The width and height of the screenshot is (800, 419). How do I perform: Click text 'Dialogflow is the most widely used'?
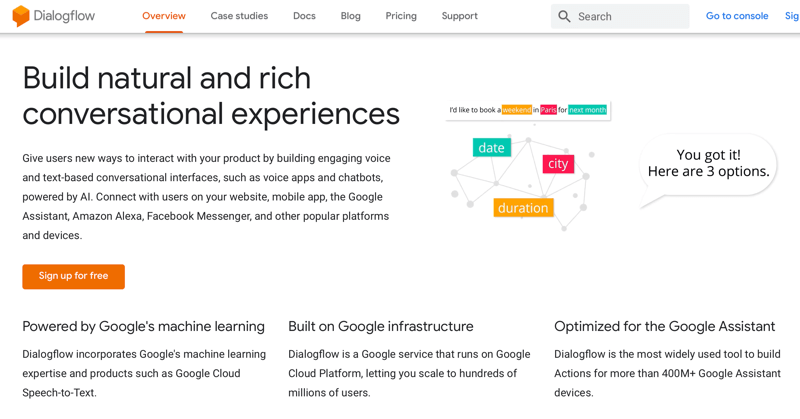point(647,354)
